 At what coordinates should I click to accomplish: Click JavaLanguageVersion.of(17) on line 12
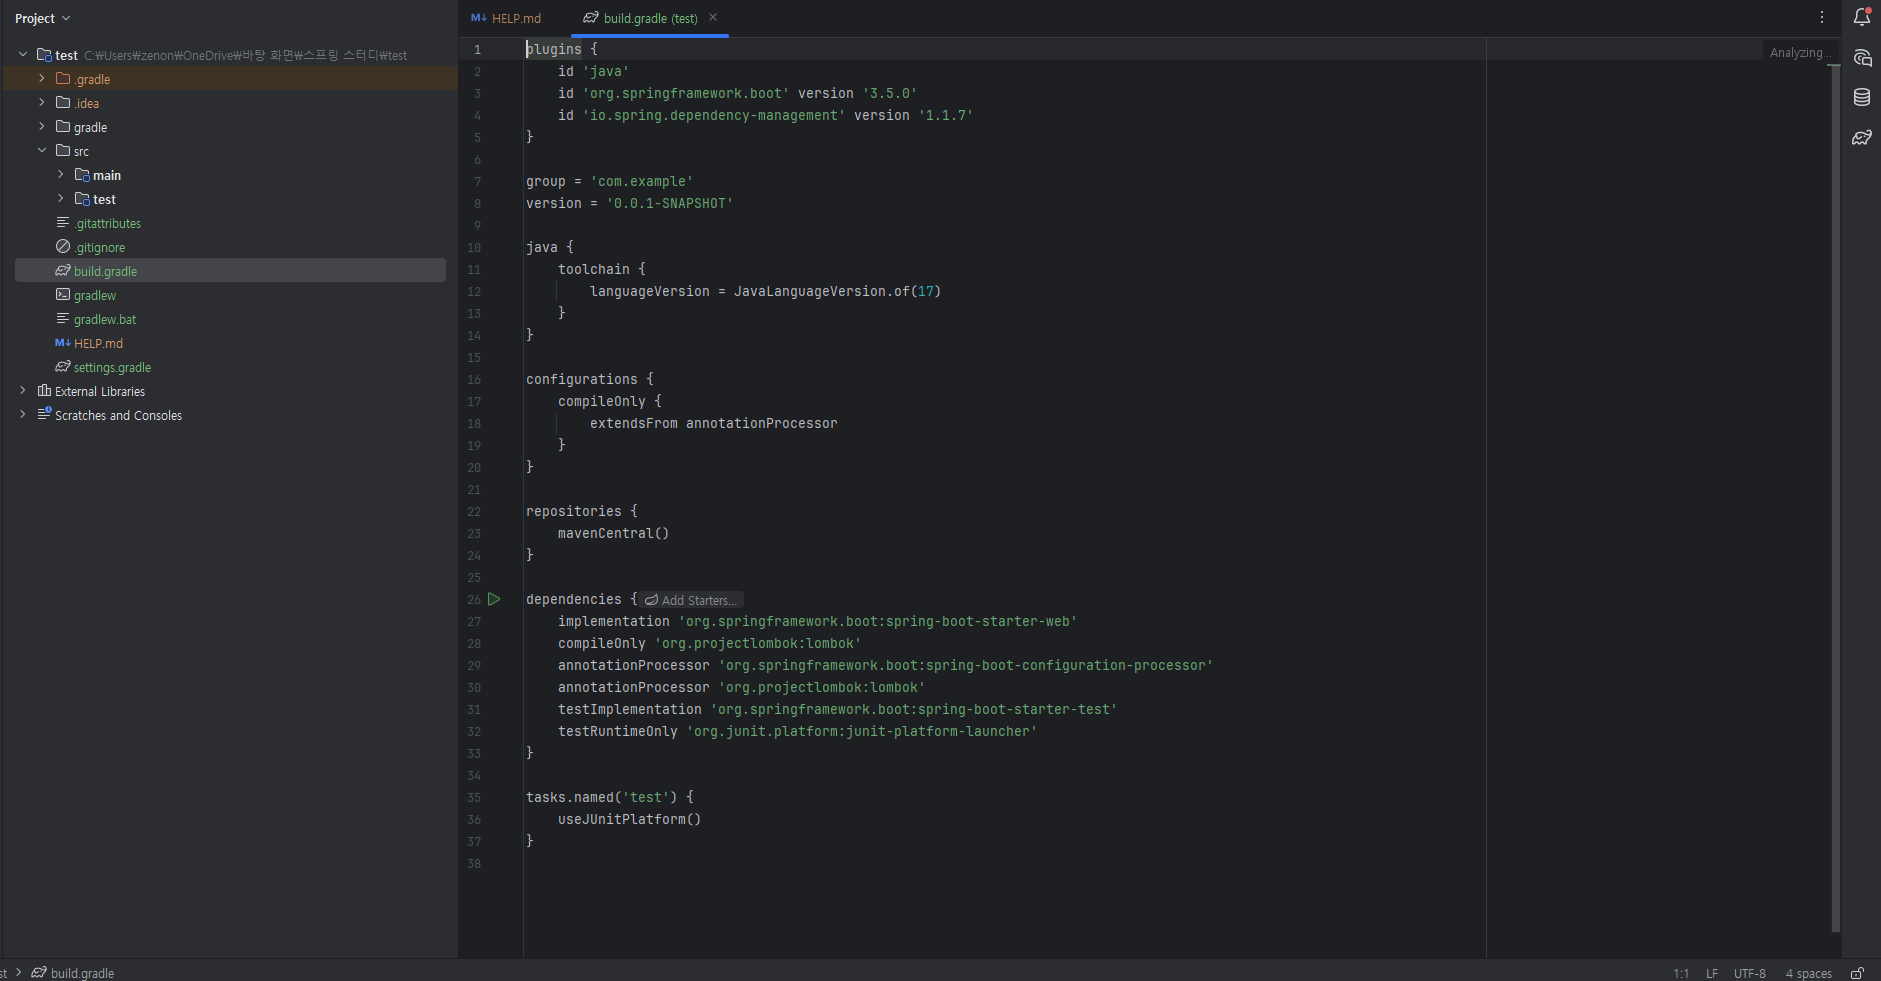pyautogui.click(x=837, y=291)
